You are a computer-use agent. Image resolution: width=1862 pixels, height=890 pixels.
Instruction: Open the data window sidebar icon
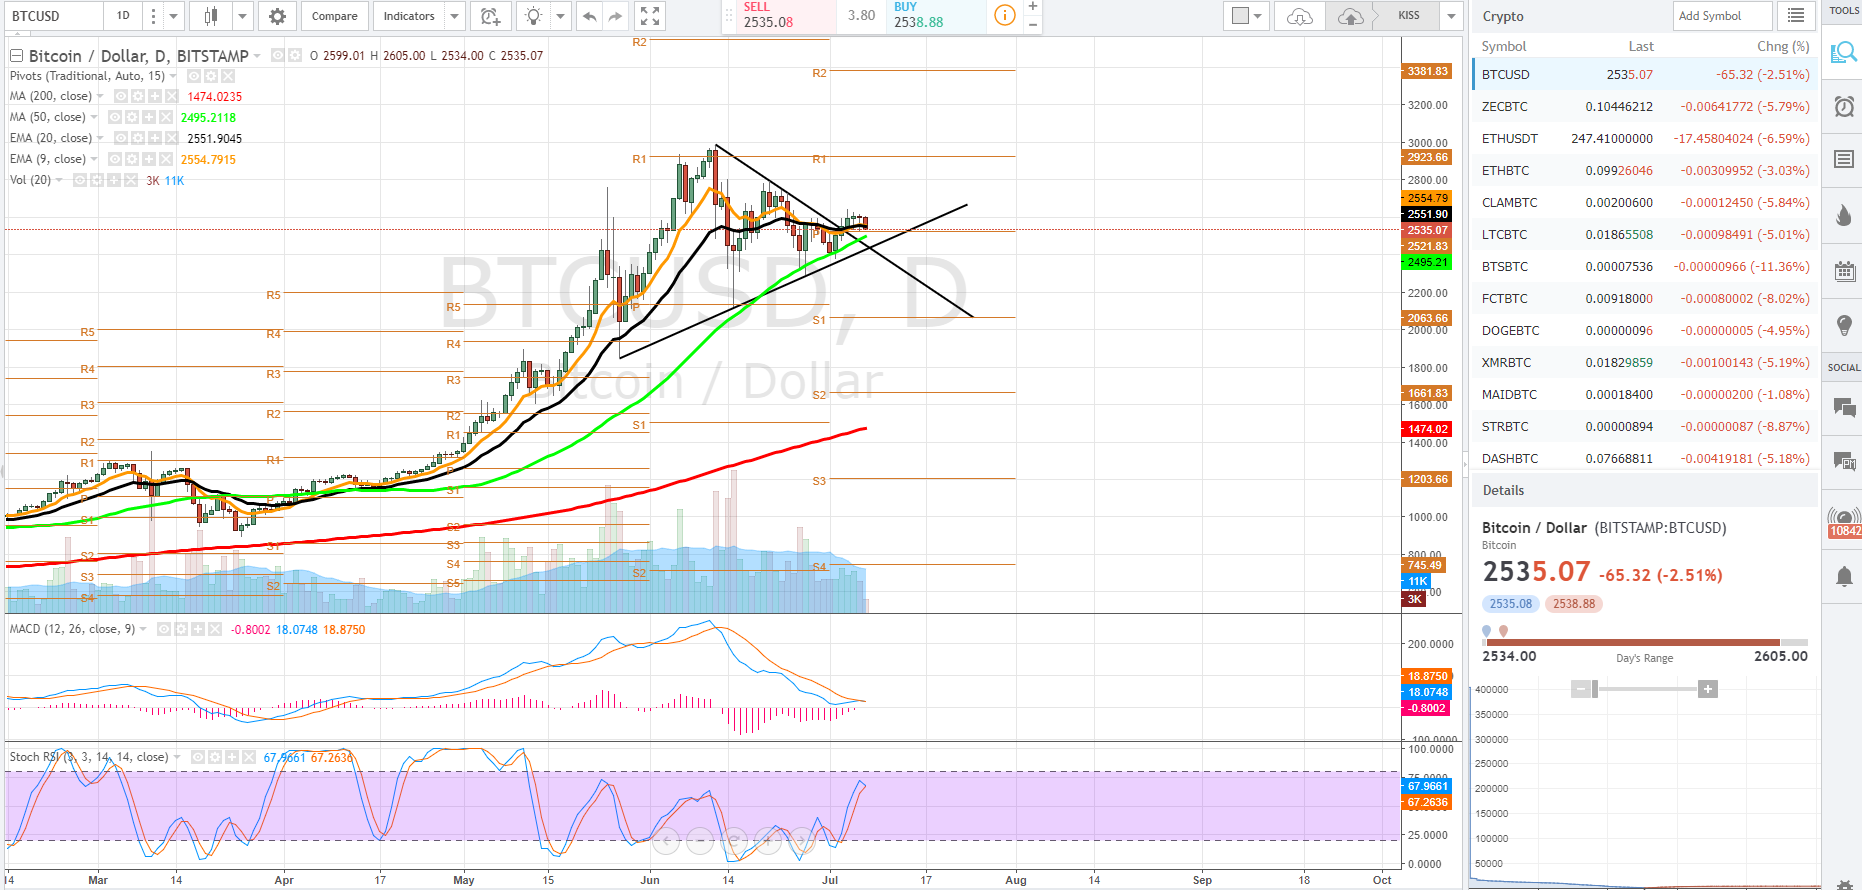(x=1844, y=160)
